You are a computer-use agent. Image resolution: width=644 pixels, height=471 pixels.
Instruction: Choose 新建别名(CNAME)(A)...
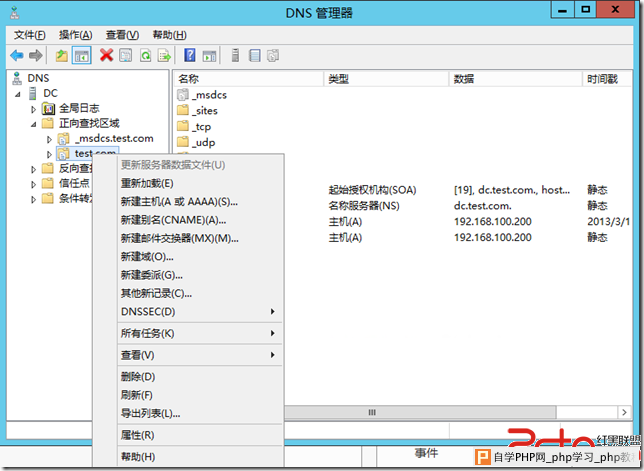click(200, 220)
